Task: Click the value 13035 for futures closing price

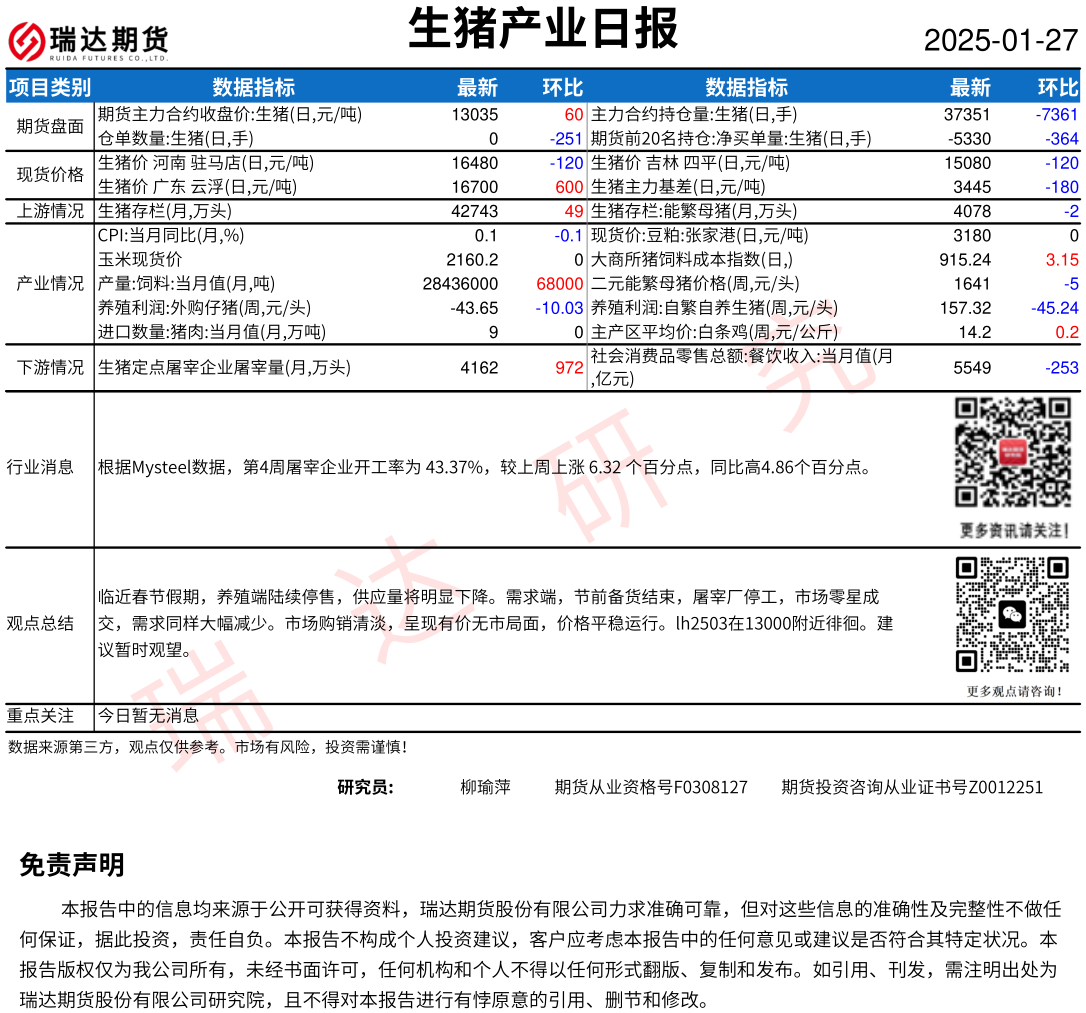Action: (474, 114)
